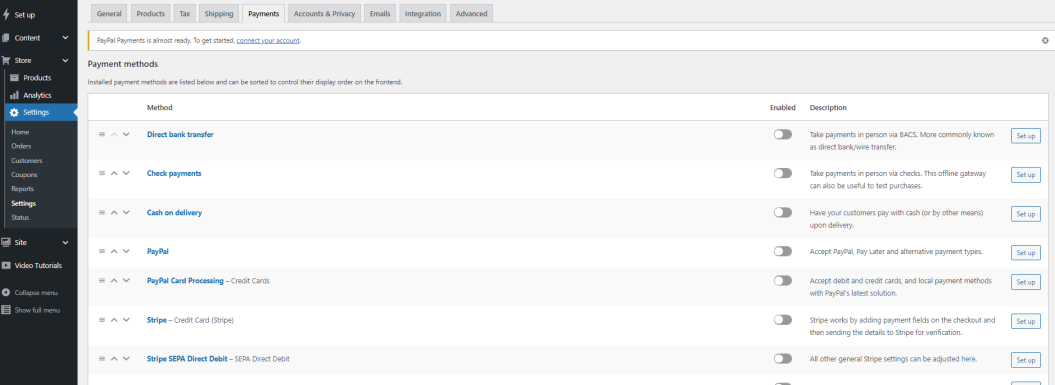Image resolution: width=1055 pixels, height=385 pixels.
Task: Open Coupons in the Store submenu
Action: 24,174
